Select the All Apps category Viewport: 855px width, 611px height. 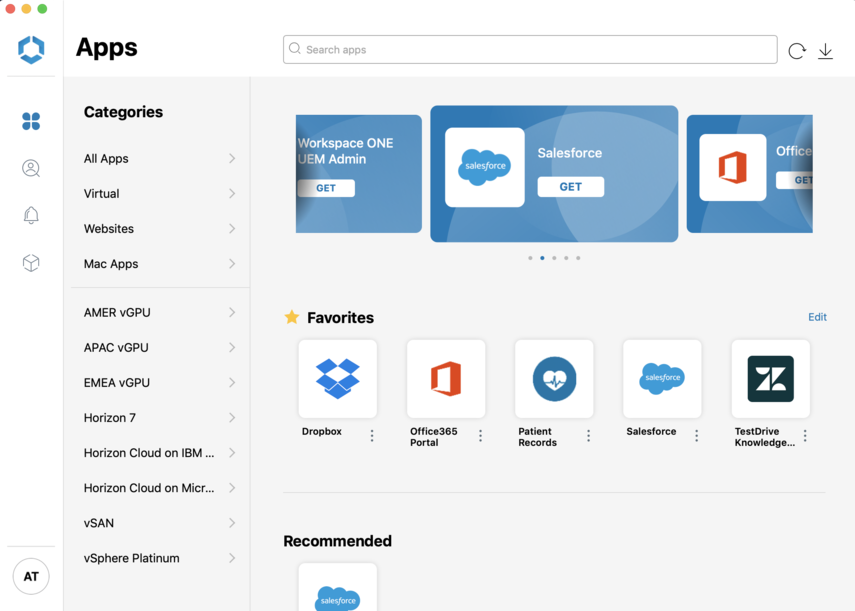coord(106,159)
